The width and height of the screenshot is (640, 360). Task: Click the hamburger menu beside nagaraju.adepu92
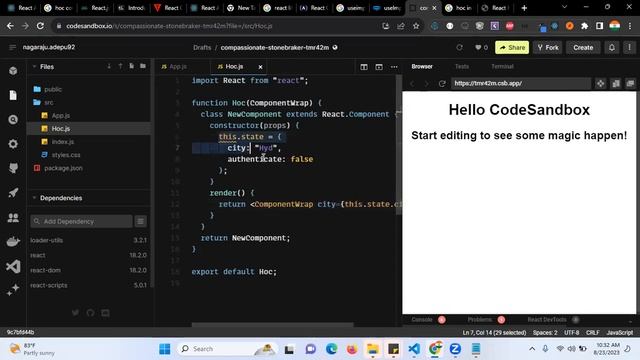12,47
